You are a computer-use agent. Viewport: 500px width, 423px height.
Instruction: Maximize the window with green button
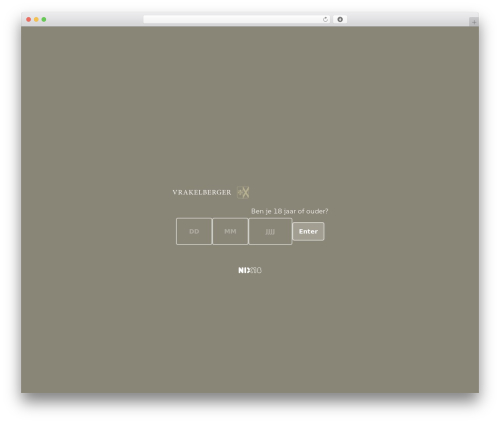click(x=44, y=19)
